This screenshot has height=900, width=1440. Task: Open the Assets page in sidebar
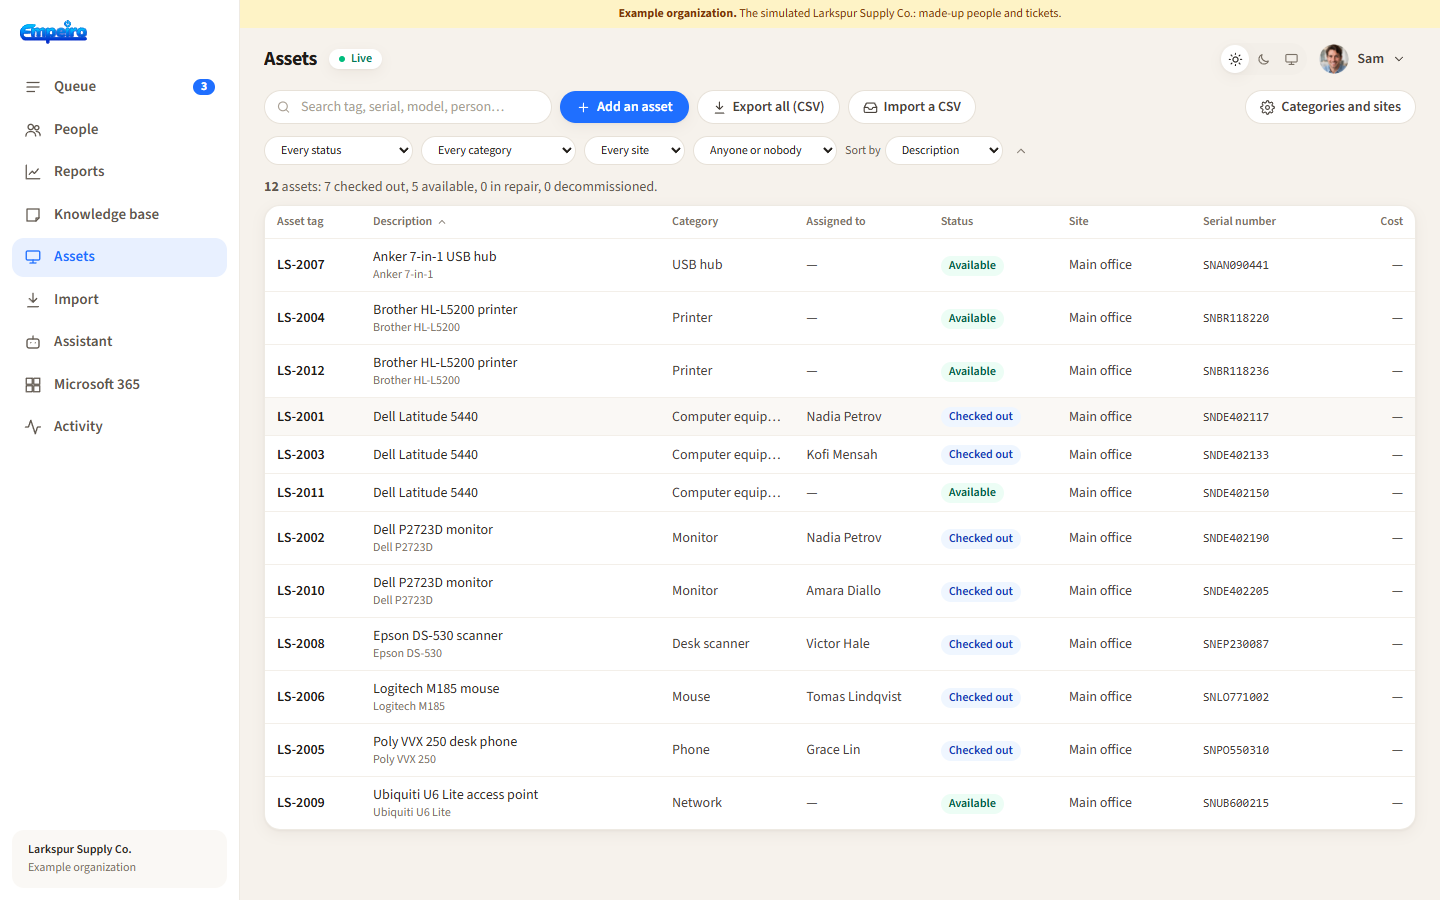(120, 257)
